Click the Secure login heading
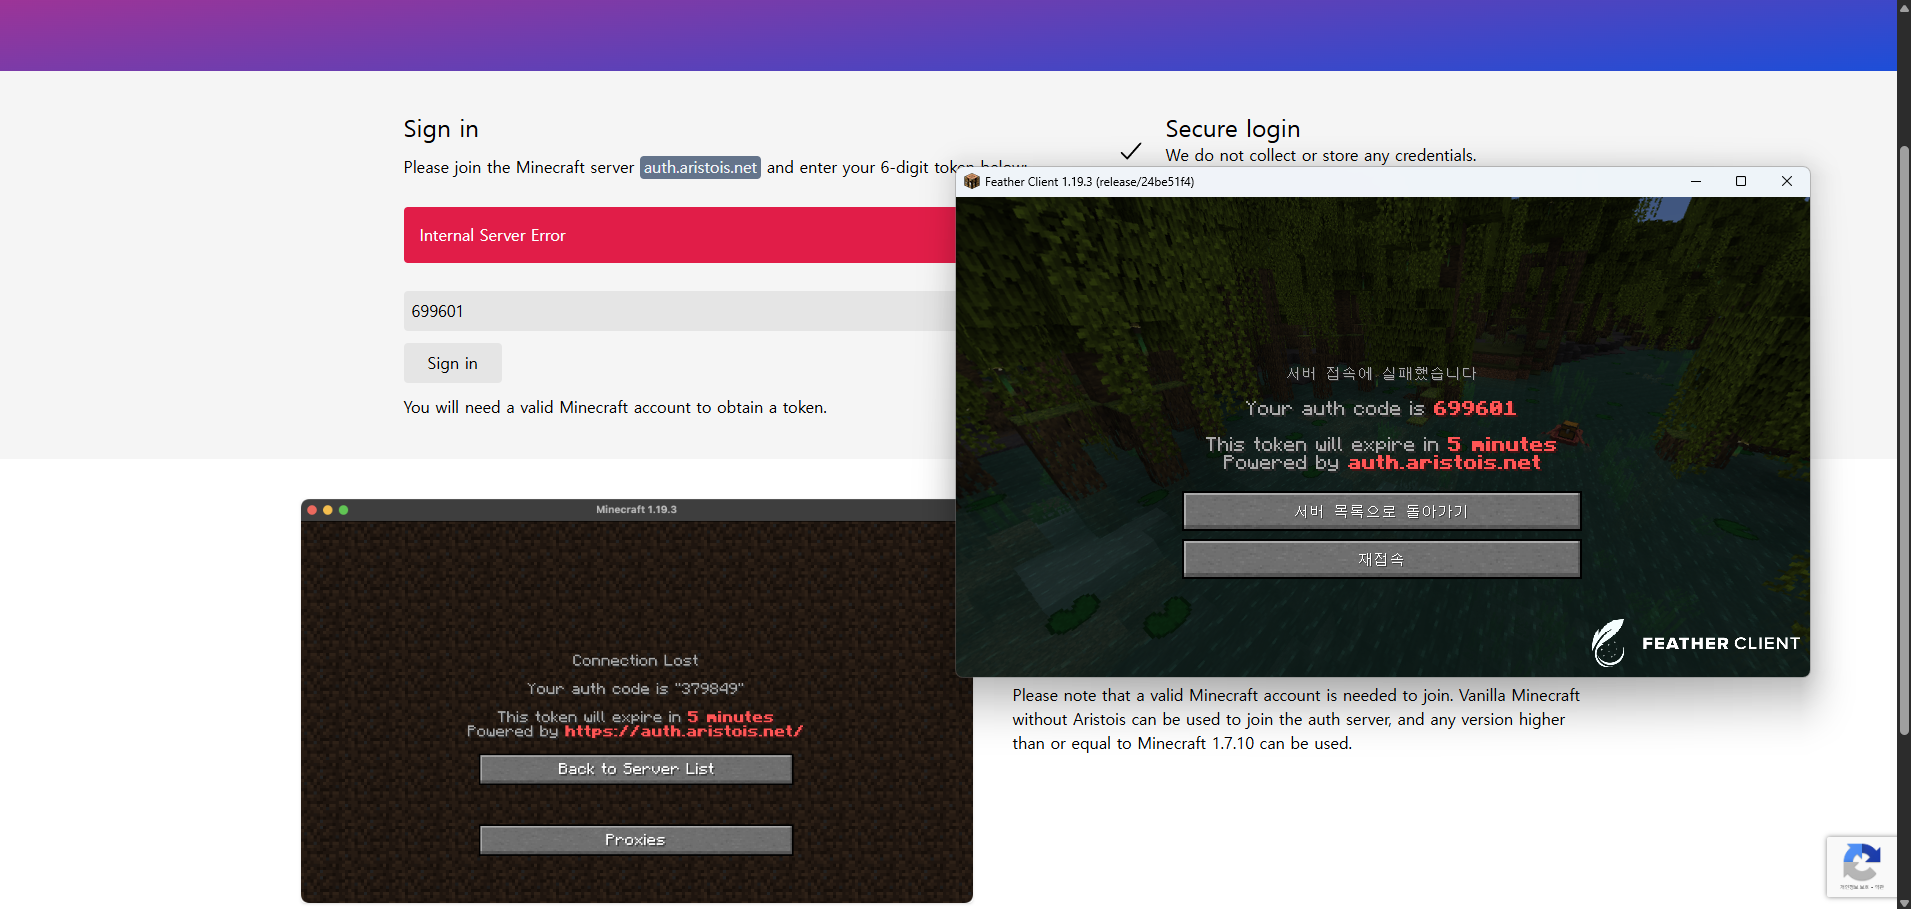The width and height of the screenshot is (1911, 909). pyautogui.click(x=1233, y=129)
